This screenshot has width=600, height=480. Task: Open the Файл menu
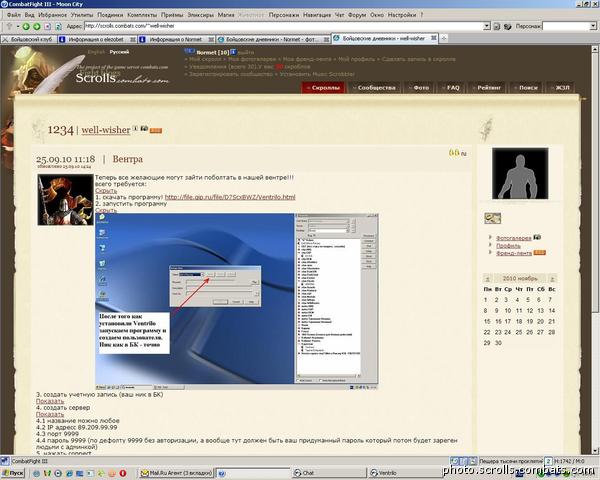(13, 15)
